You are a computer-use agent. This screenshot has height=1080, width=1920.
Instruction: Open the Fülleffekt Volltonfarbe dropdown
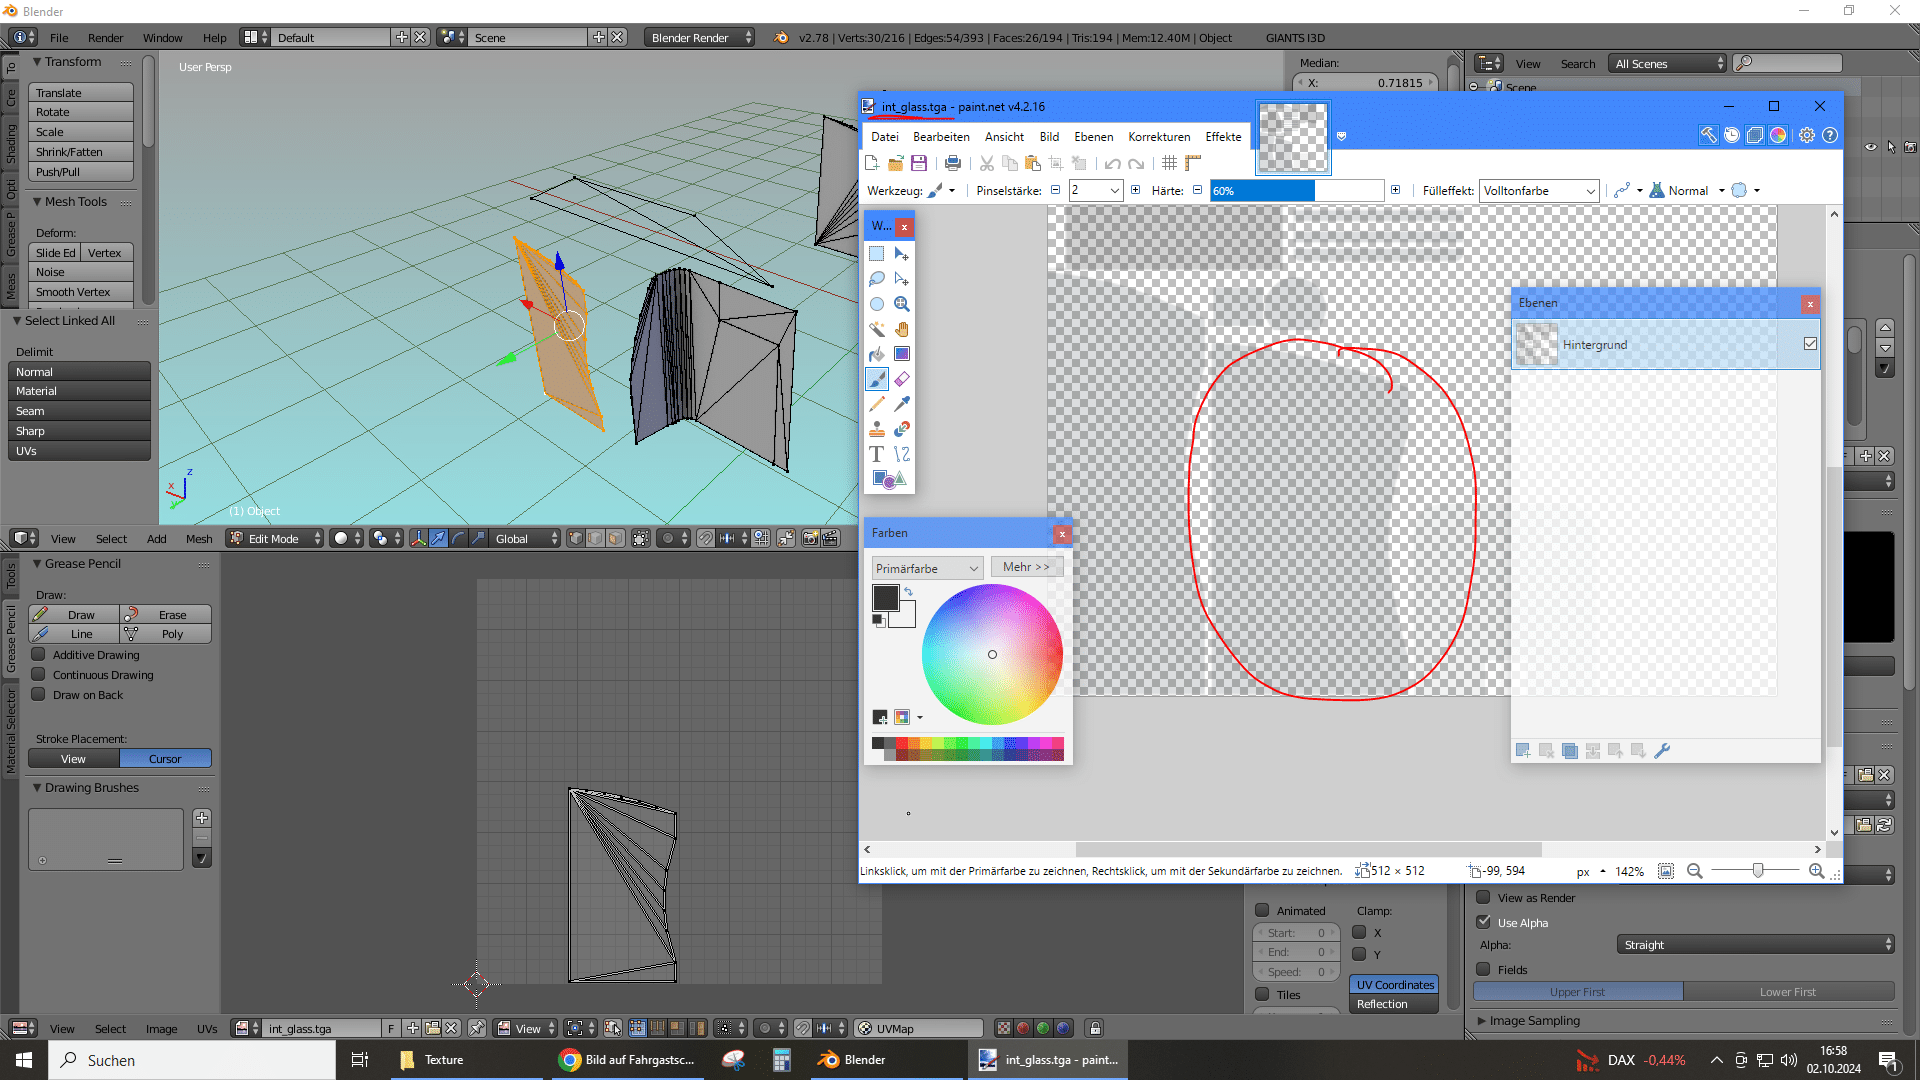pos(1539,191)
